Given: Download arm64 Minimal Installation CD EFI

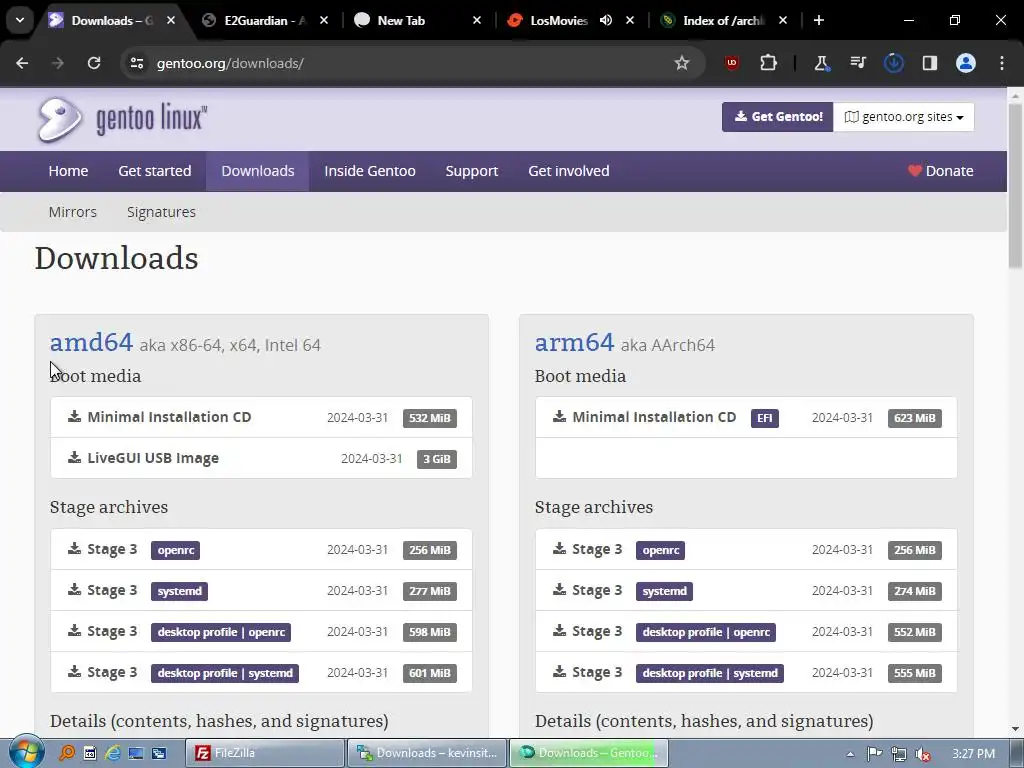Looking at the screenshot, I should tap(746, 417).
